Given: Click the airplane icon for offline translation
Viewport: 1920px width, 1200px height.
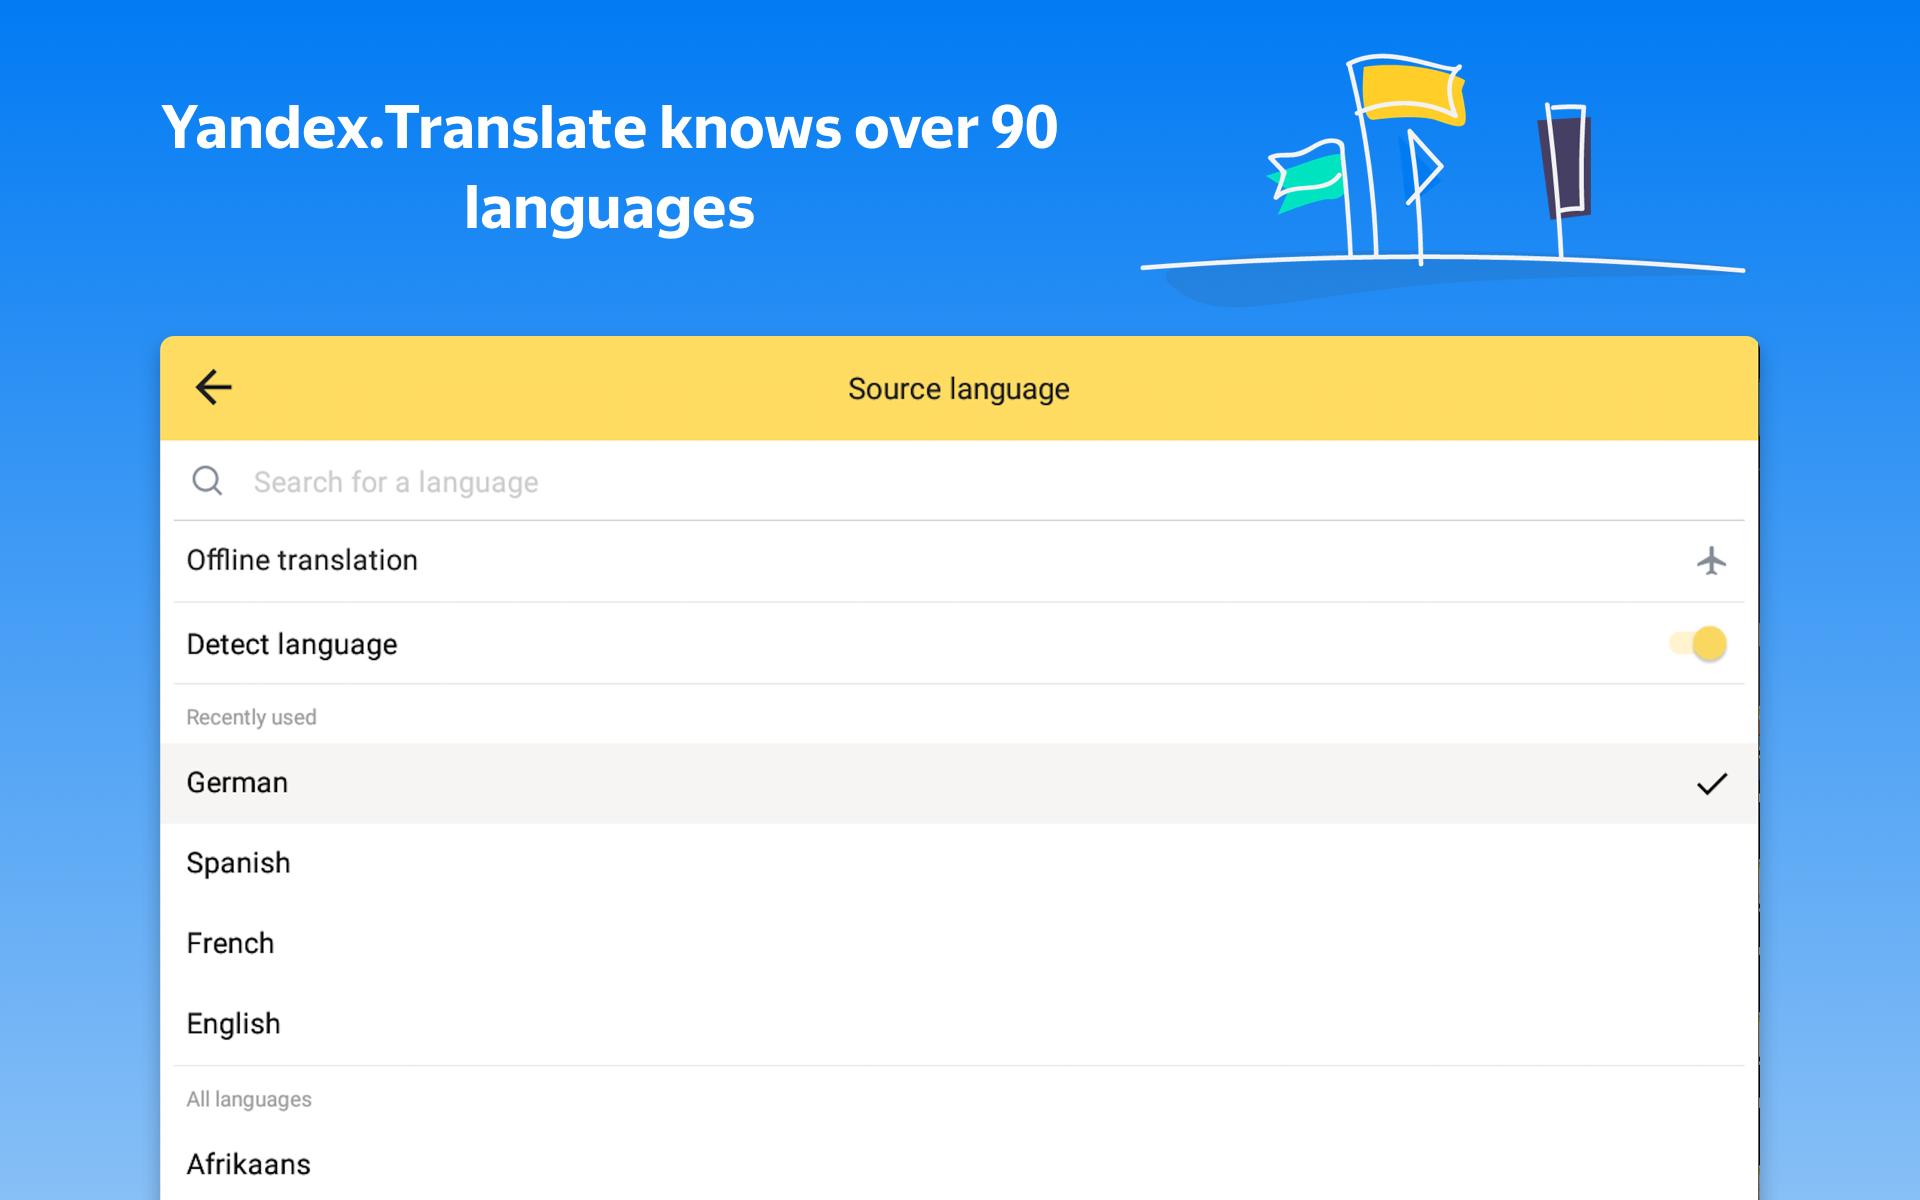Looking at the screenshot, I should pos(1712,560).
